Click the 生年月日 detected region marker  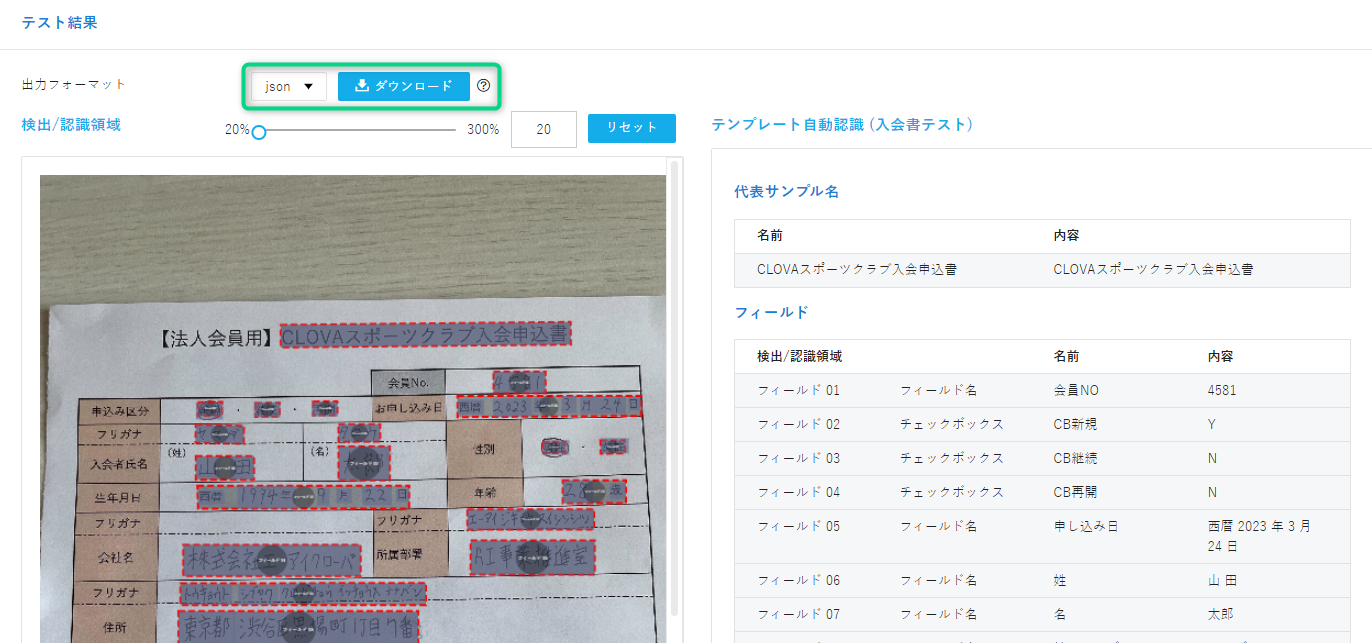(x=302, y=496)
